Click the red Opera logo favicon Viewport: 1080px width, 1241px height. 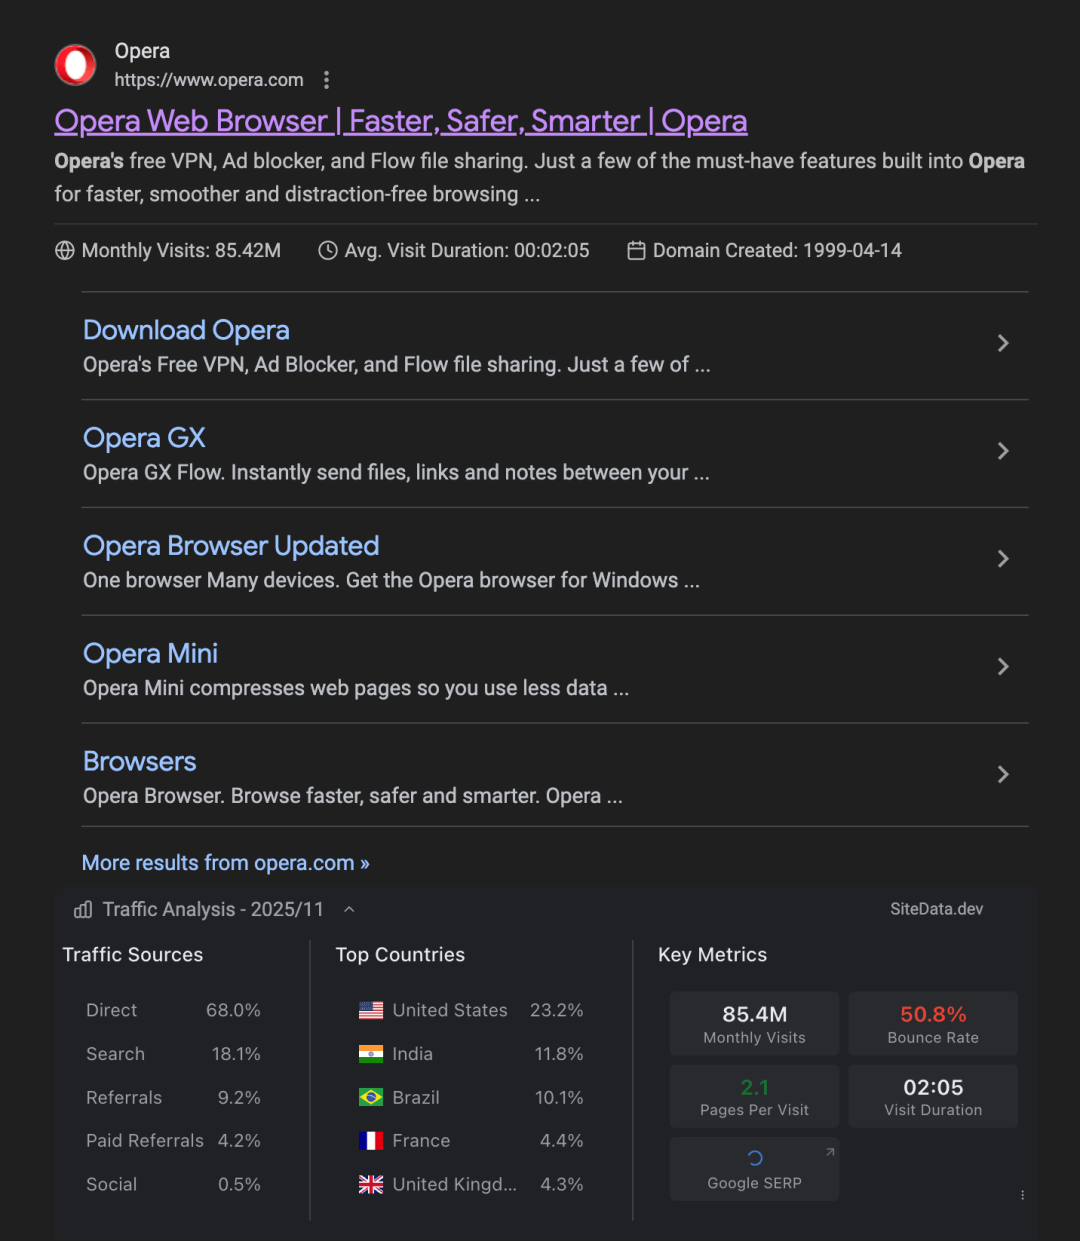click(x=75, y=65)
